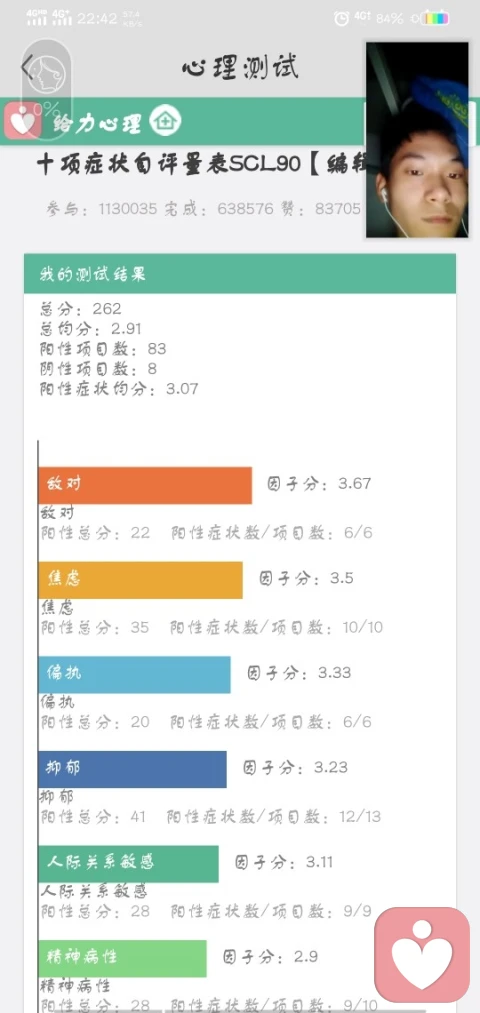The height and width of the screenshot is (1013, 480).
Task: Select the yellow 焦虑 factor bar
Action: (x=140, y=580)
